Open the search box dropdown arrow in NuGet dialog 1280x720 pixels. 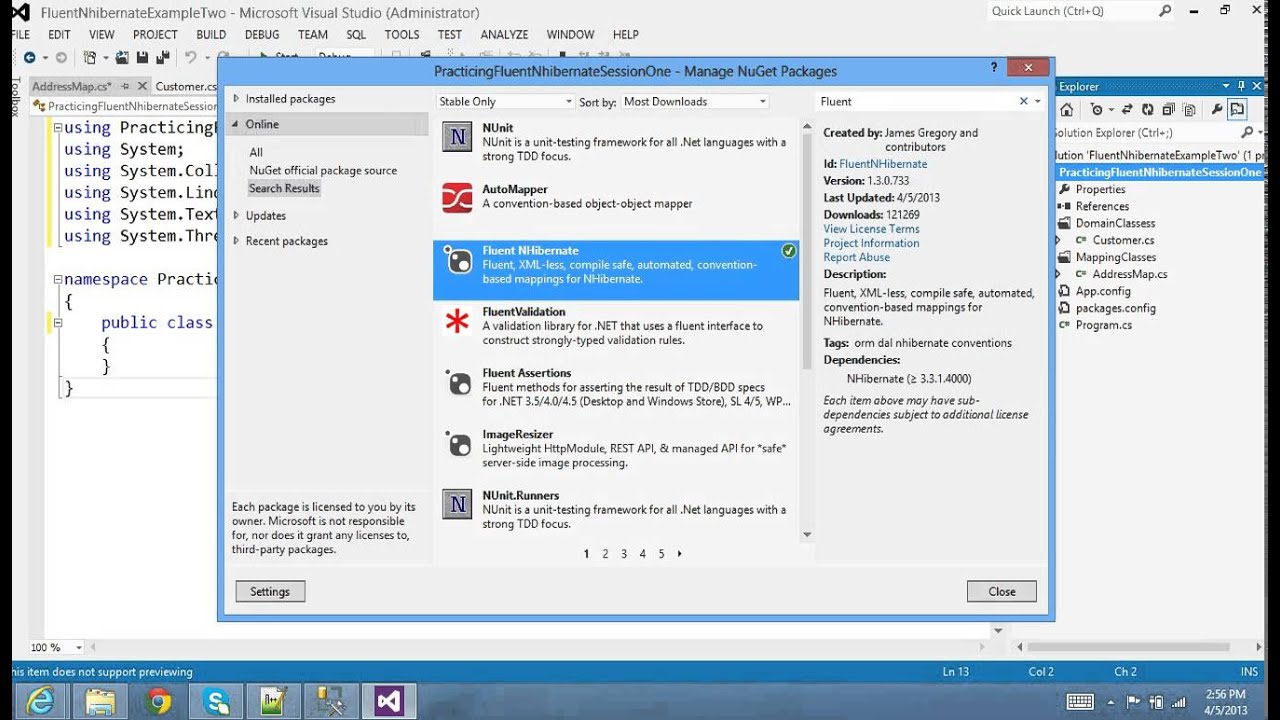click(1038, 101)
